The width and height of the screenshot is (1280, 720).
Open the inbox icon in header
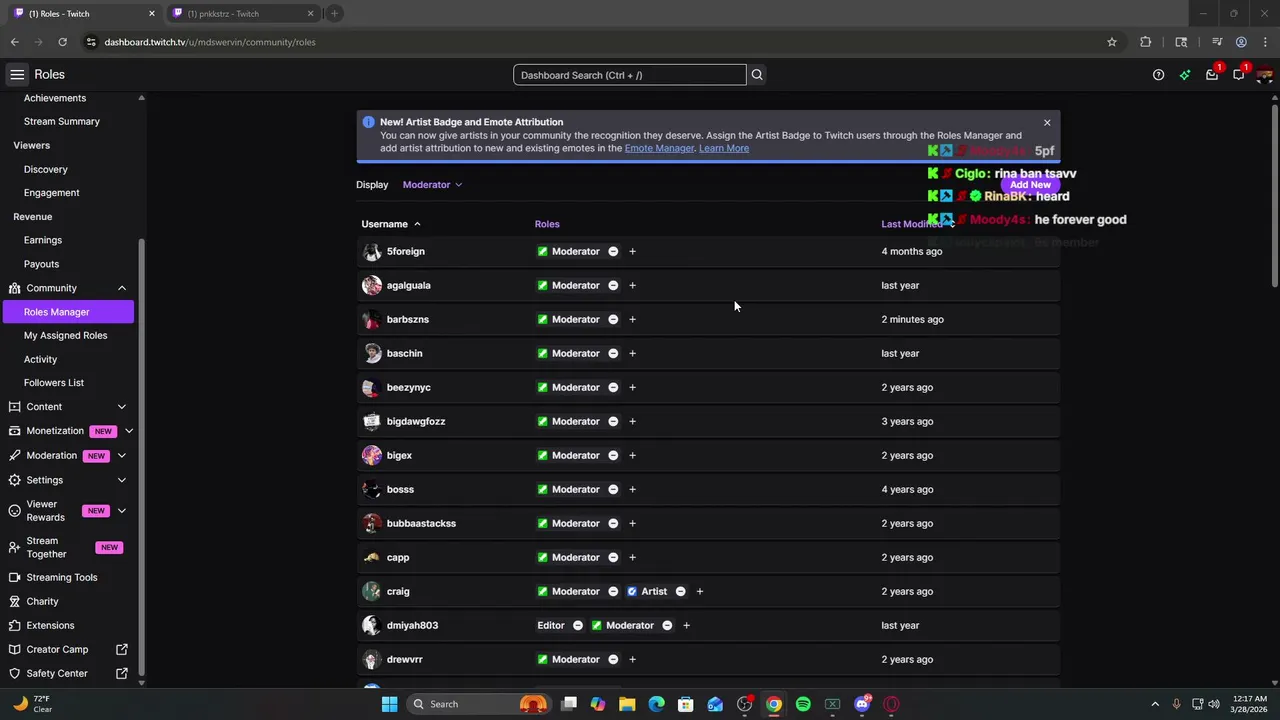pos(1212,75)
